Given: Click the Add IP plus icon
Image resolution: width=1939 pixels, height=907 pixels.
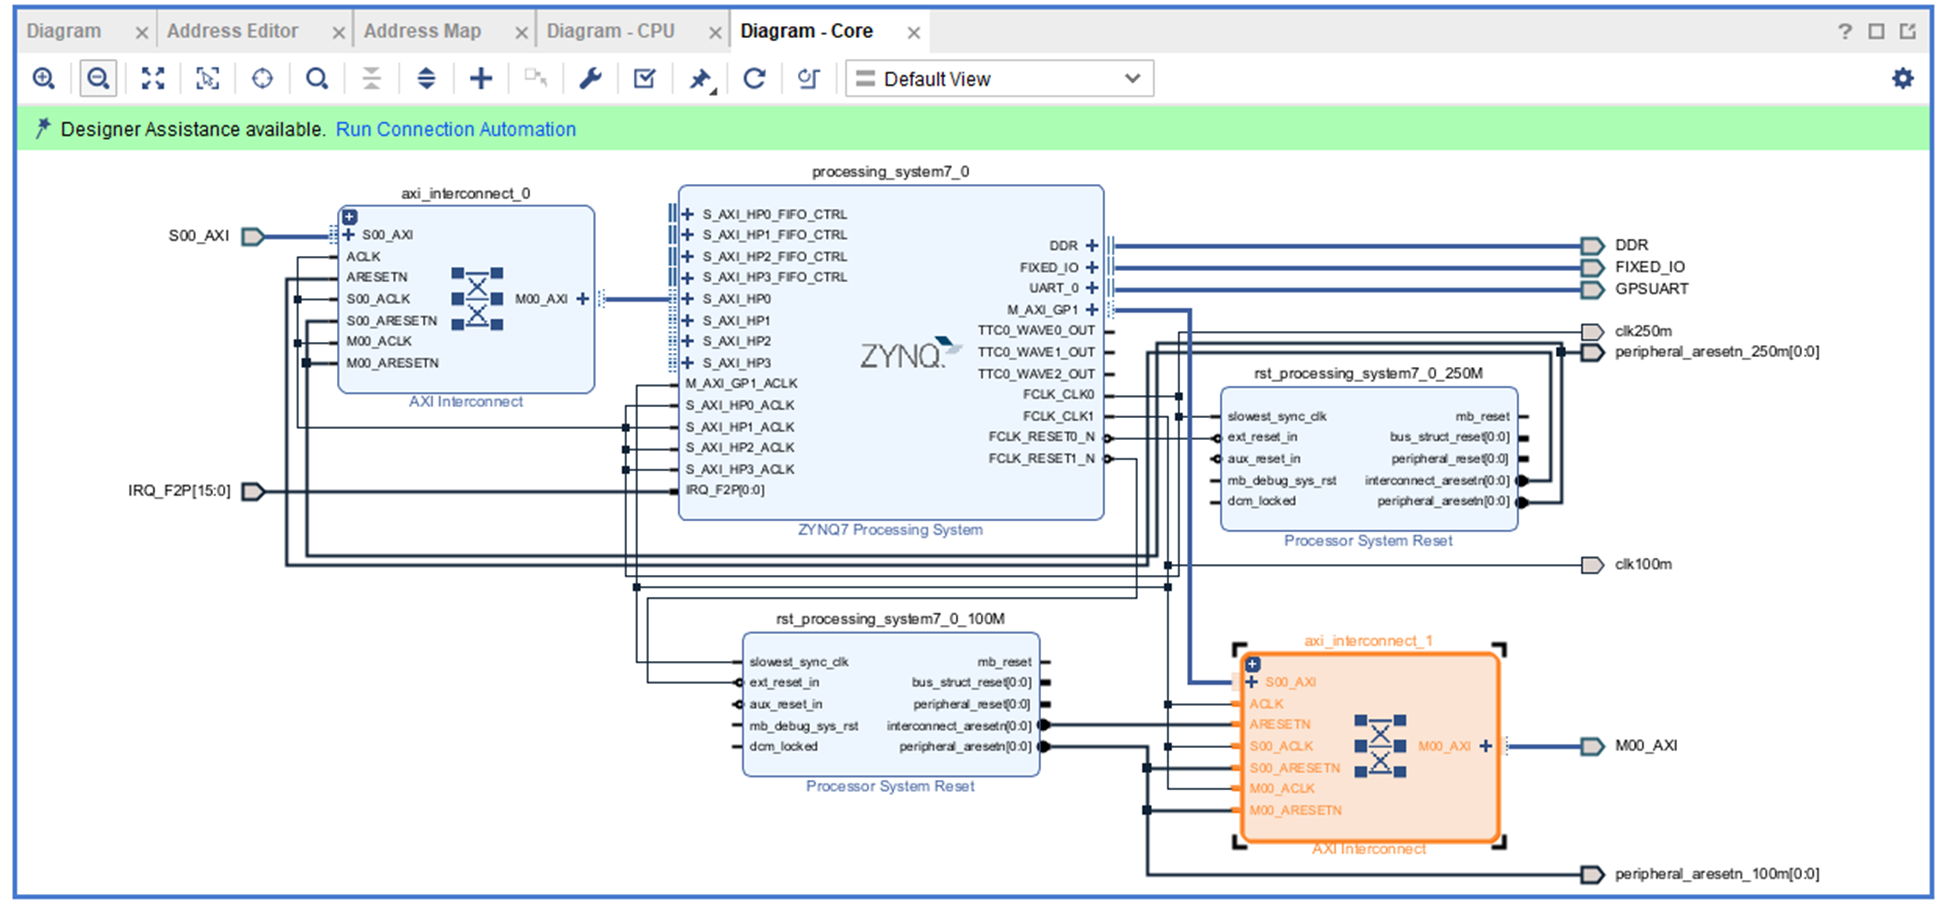Looking at the screenshot, I should tap(481, 79).
